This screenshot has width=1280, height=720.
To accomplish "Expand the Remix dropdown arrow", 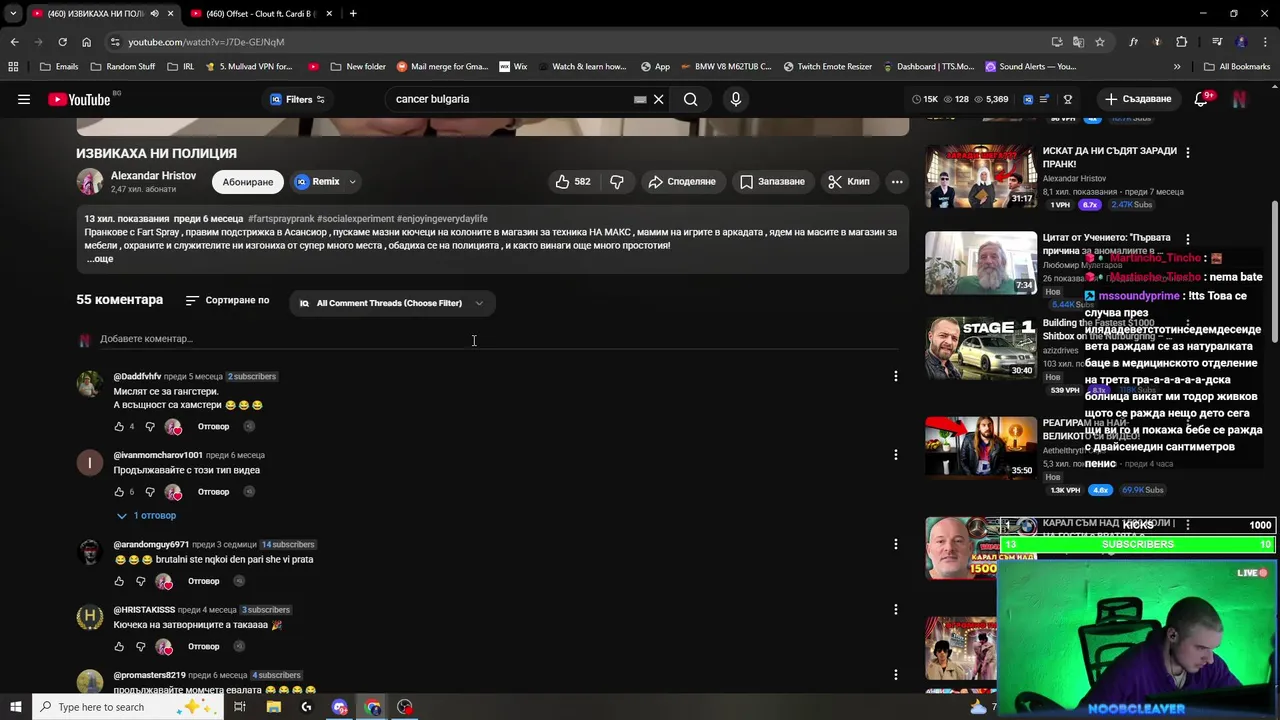I will coord(353,182).
